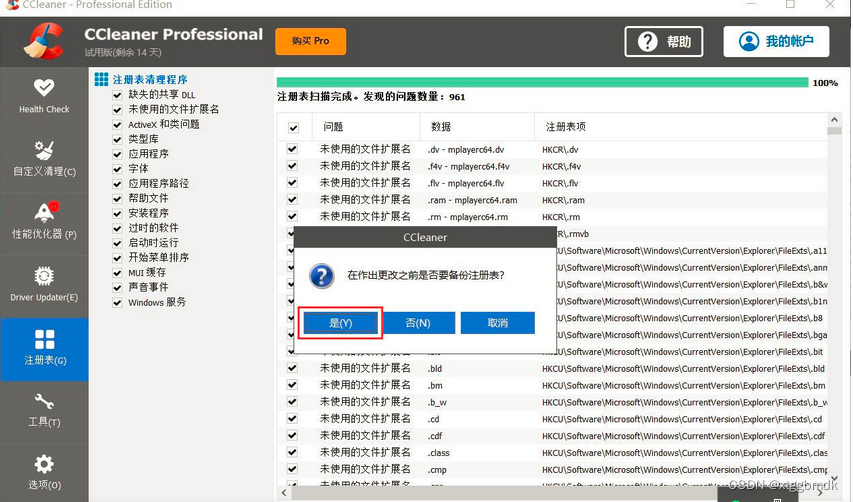853x502 pixels.
Task: Open the Tools wrench icon
Action: click(44, 401)
